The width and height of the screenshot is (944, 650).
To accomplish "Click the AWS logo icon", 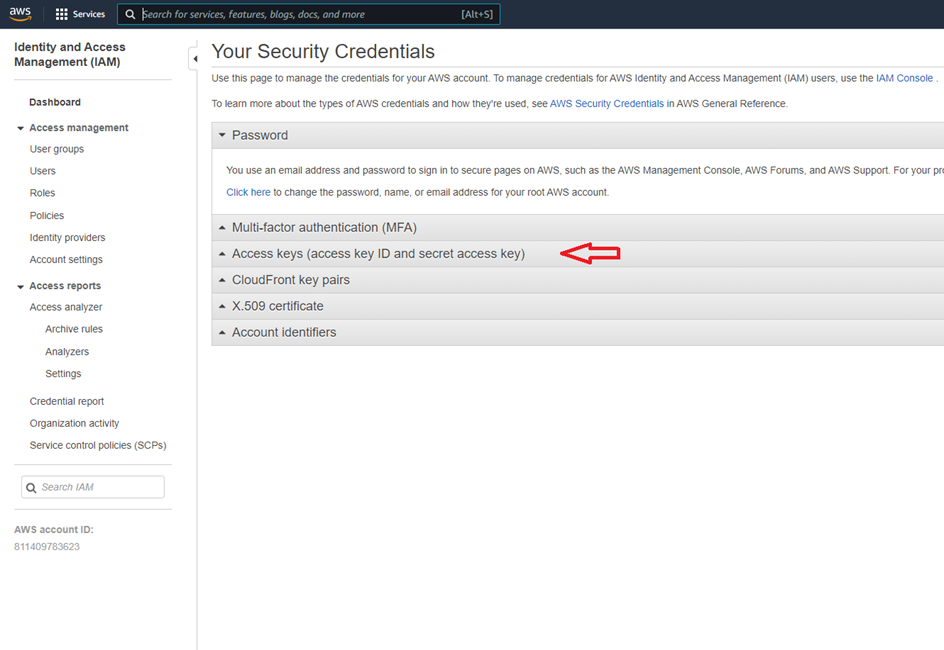I will tap(21, 14).
